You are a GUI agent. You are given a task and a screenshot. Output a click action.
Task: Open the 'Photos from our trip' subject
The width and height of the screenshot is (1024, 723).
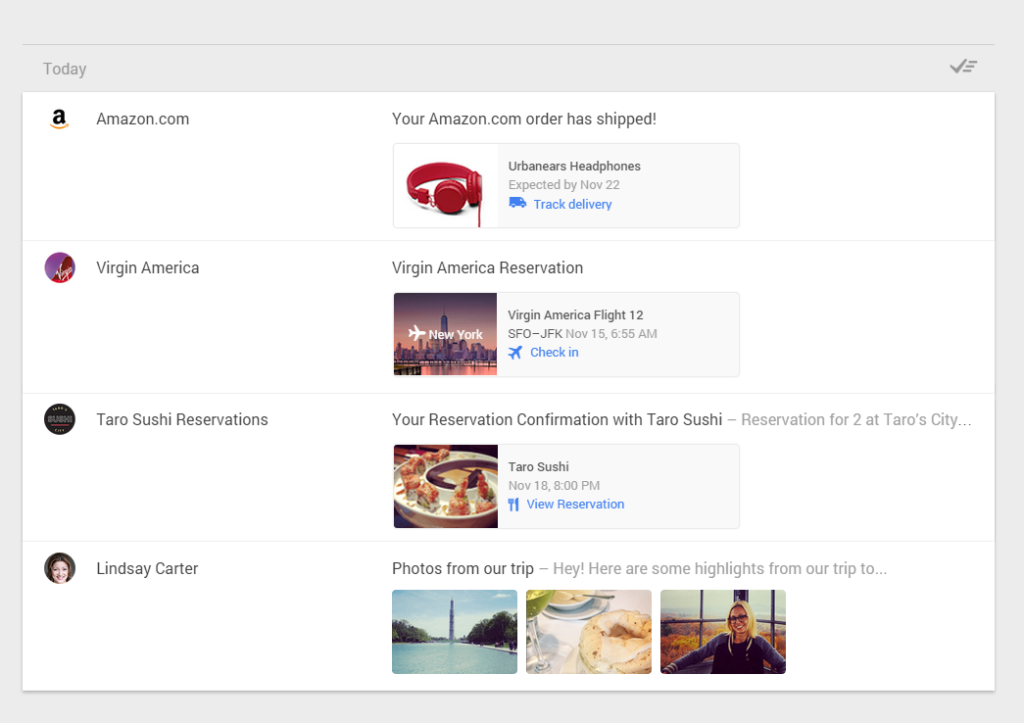(x=463, y=569)
